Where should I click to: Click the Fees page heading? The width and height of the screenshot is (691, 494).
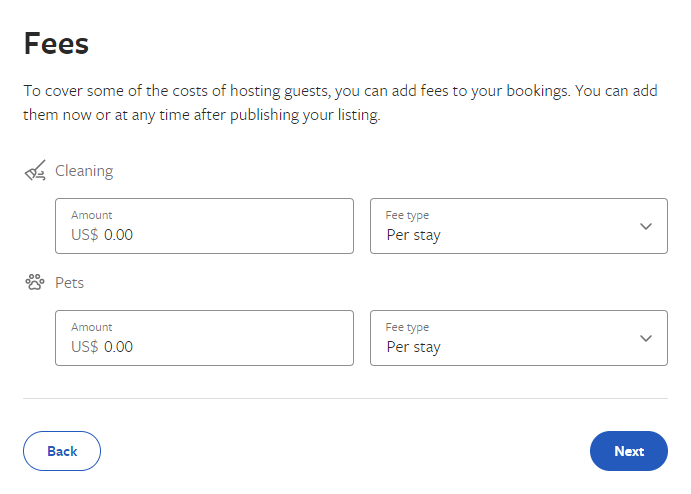56,44
